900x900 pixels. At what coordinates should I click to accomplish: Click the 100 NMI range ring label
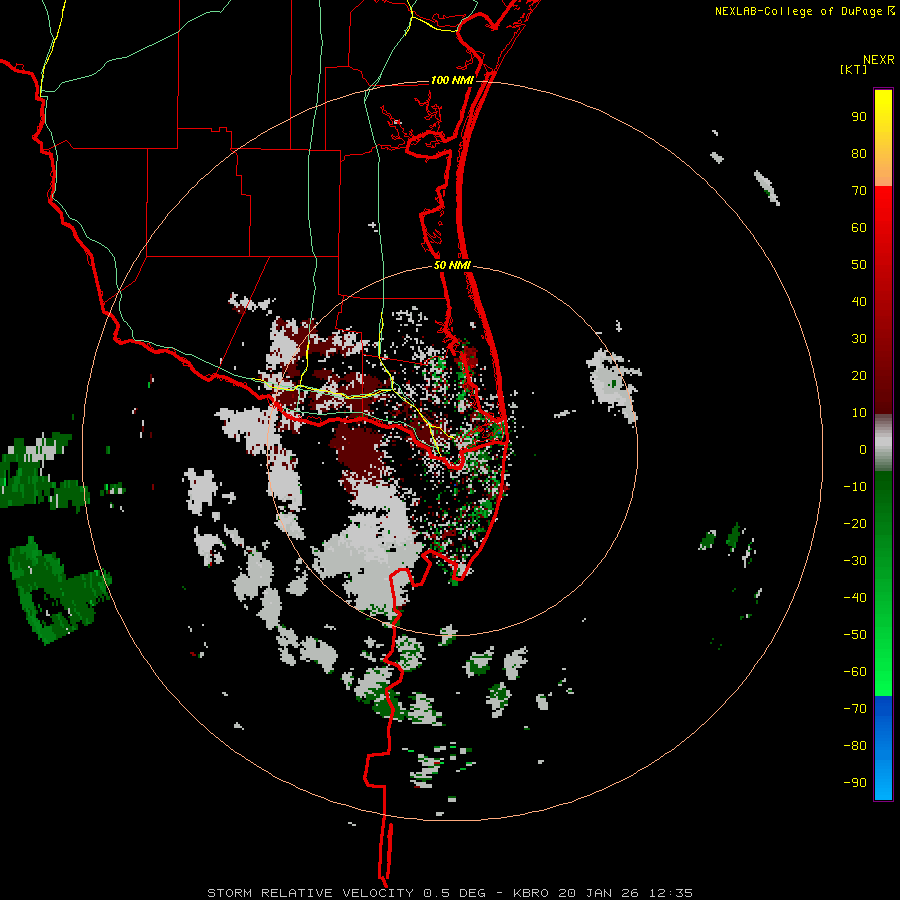[452, 80]
